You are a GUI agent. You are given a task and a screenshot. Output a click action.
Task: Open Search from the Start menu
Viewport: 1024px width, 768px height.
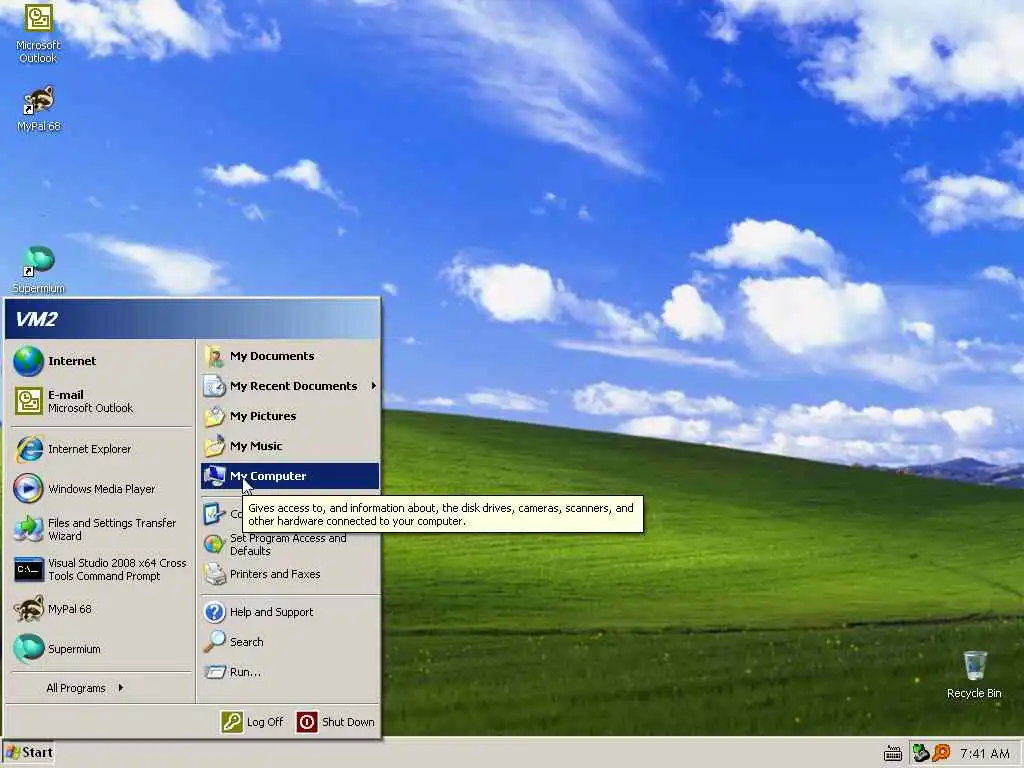click(290, 642)
